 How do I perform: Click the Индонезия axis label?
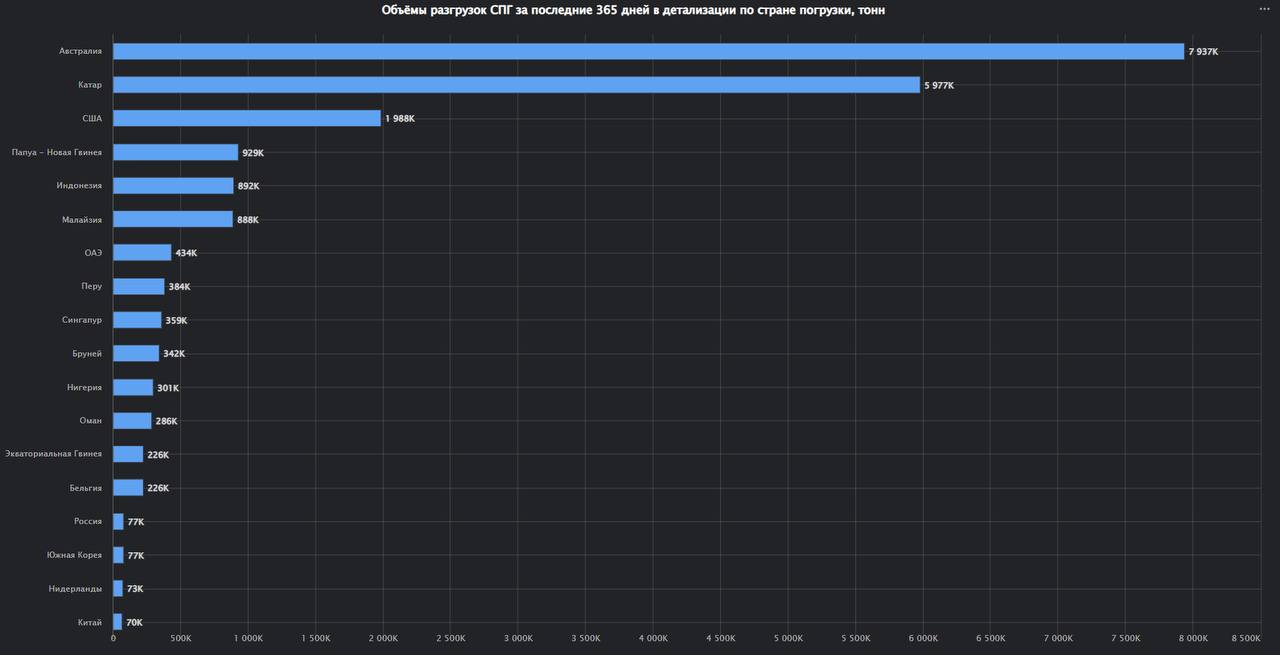click(x=79, y=186)
